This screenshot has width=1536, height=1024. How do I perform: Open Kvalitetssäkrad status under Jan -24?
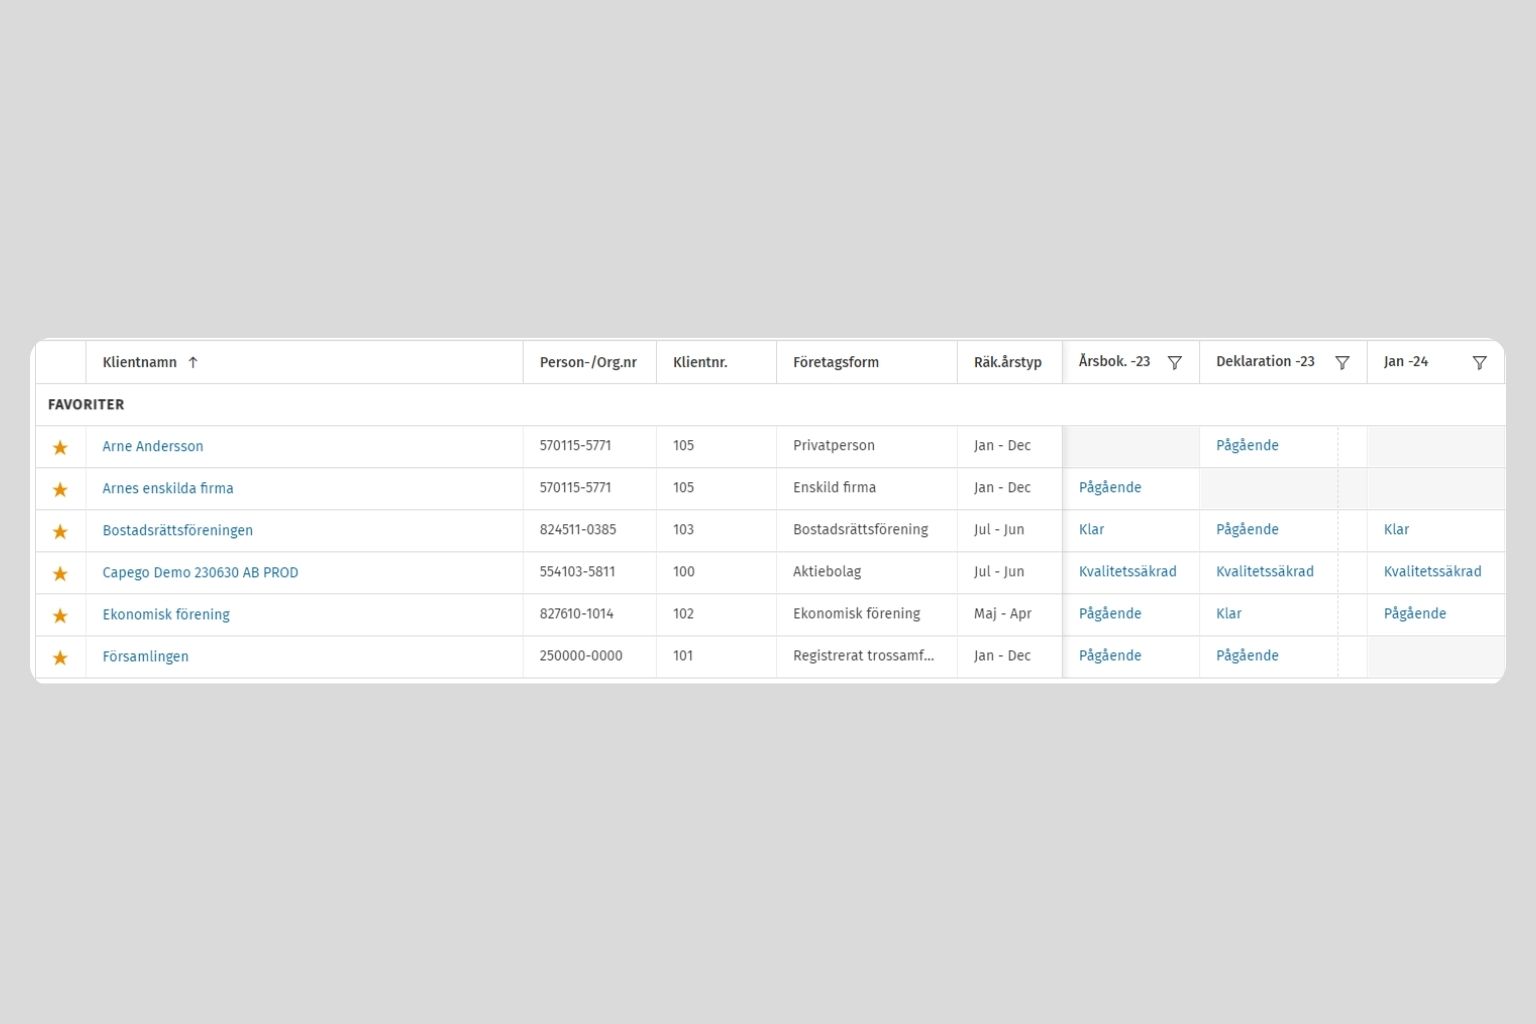point(1432,571)
